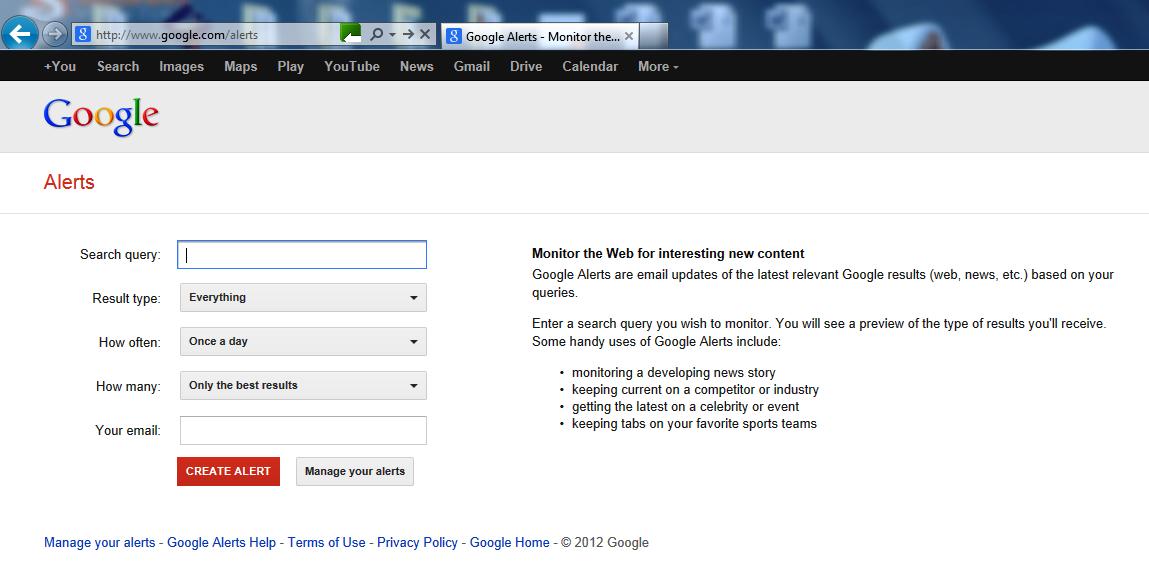The width and height of the screenshot is (1149, 580).
Task: Click 'monitoring a developing news story' bullet
Action: click(x=673, y=373)
